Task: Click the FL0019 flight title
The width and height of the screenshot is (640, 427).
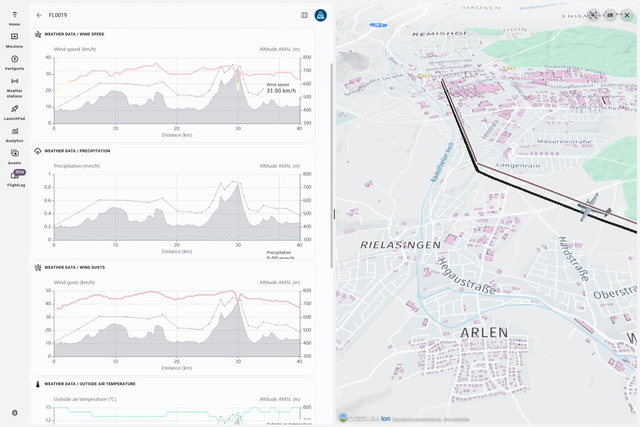Action: pos(58,15)
